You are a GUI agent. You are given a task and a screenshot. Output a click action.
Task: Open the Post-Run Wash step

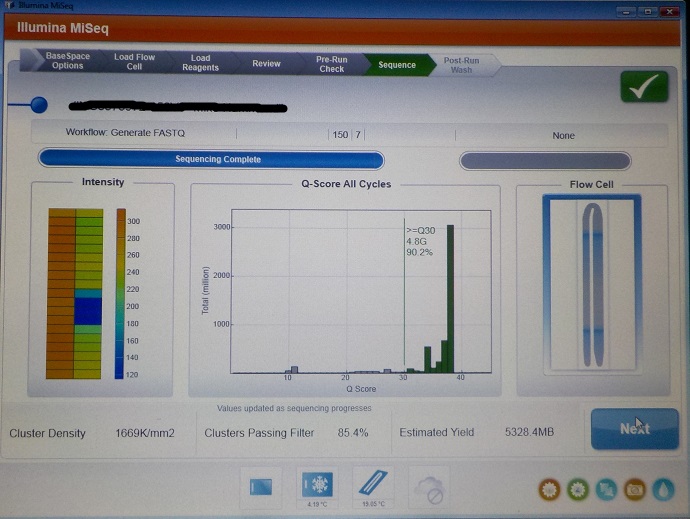(x=461, y=64)
